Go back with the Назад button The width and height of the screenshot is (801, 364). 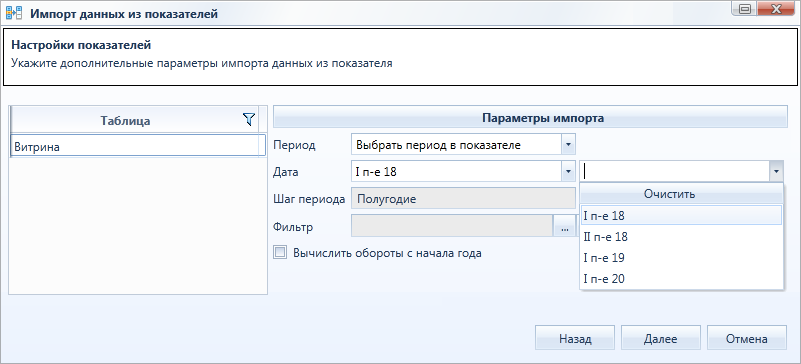tap(575, 338)
